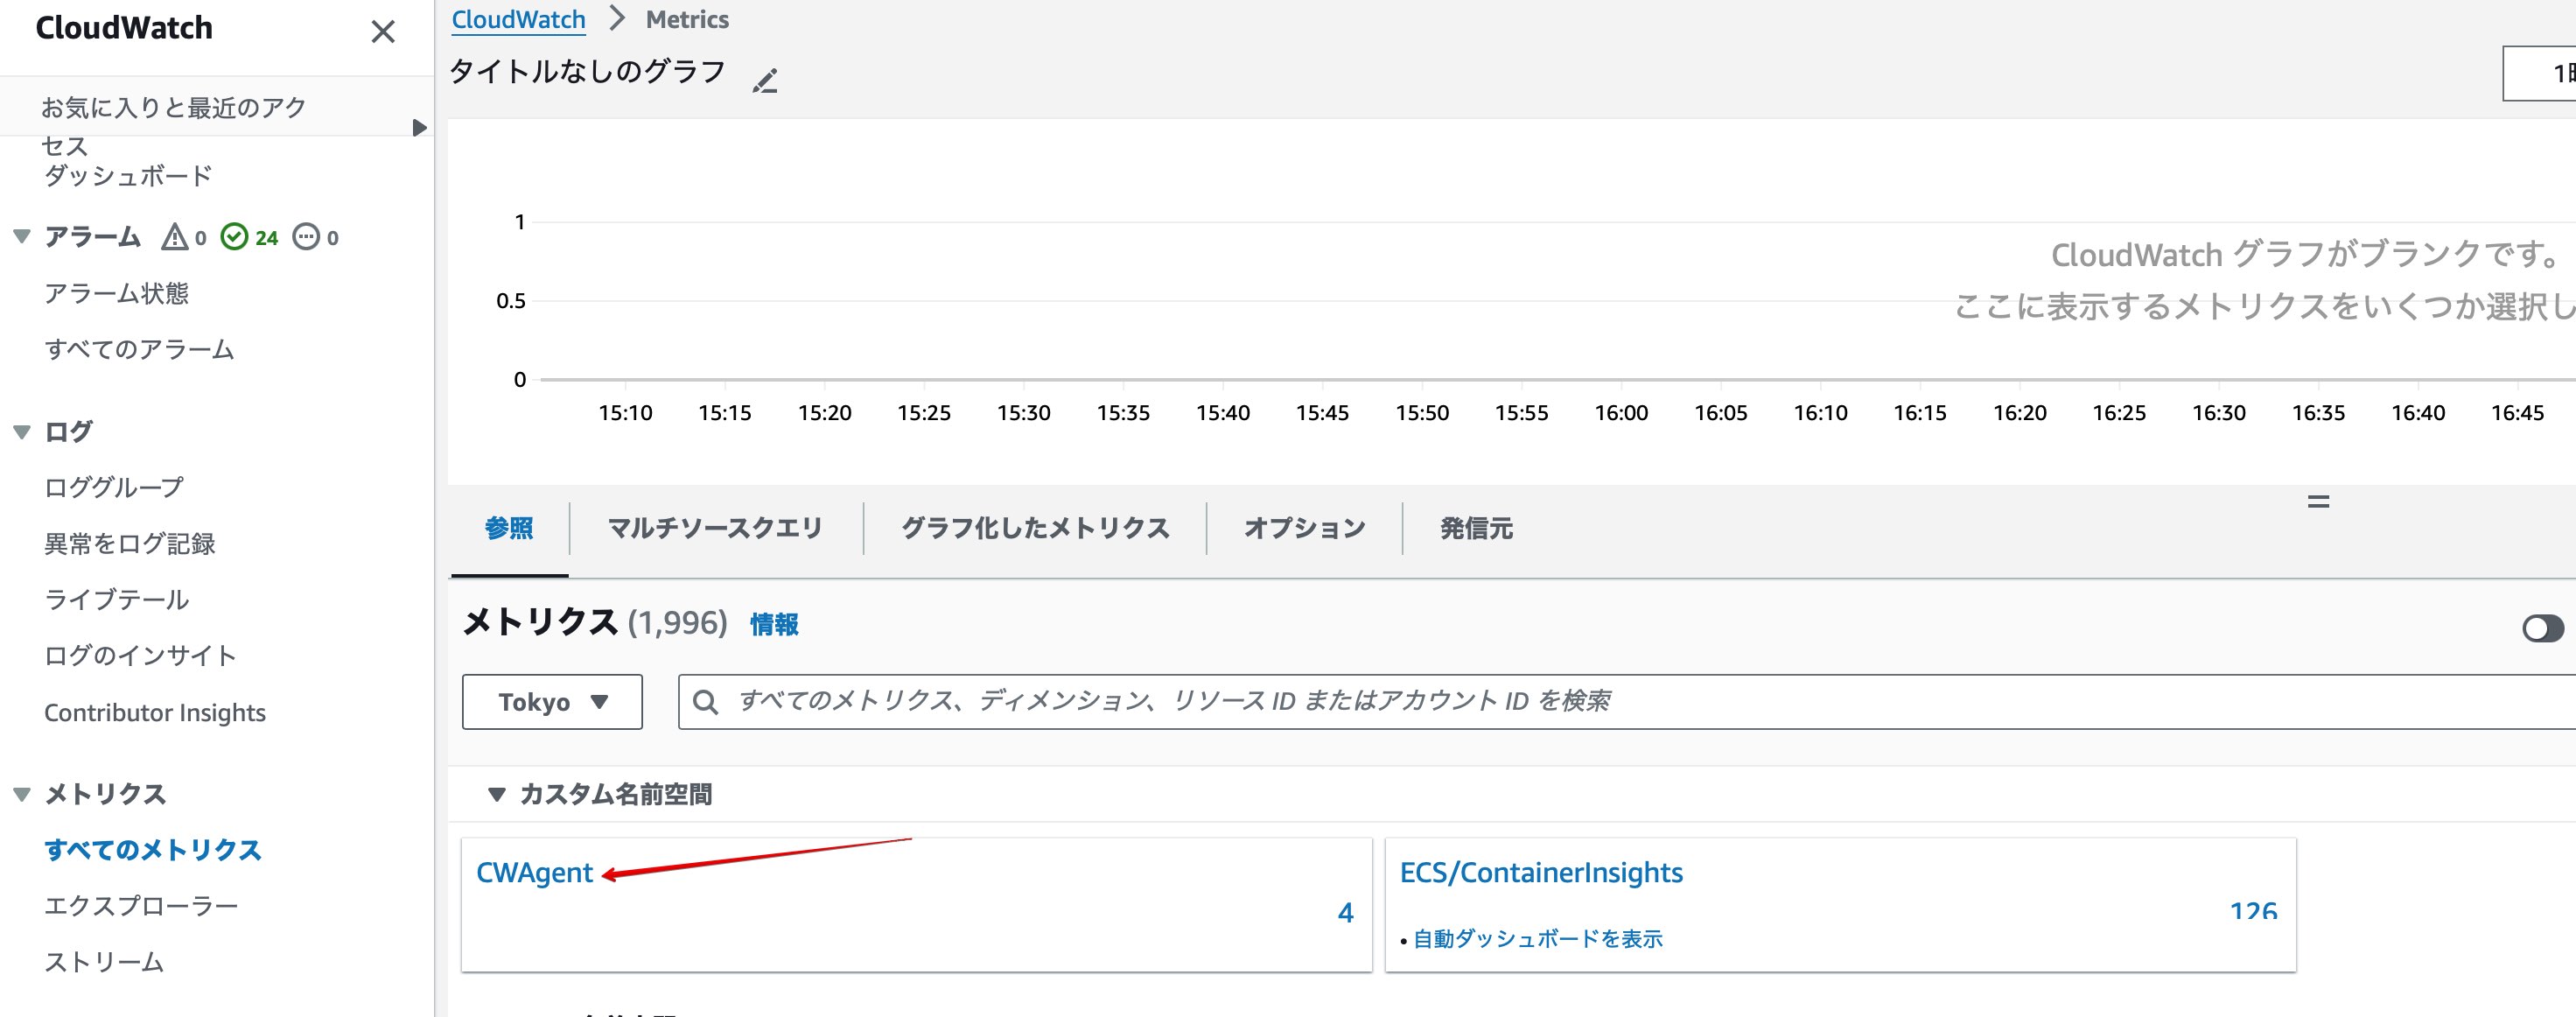Edit the graph title with pencil icon

[765, 80]
